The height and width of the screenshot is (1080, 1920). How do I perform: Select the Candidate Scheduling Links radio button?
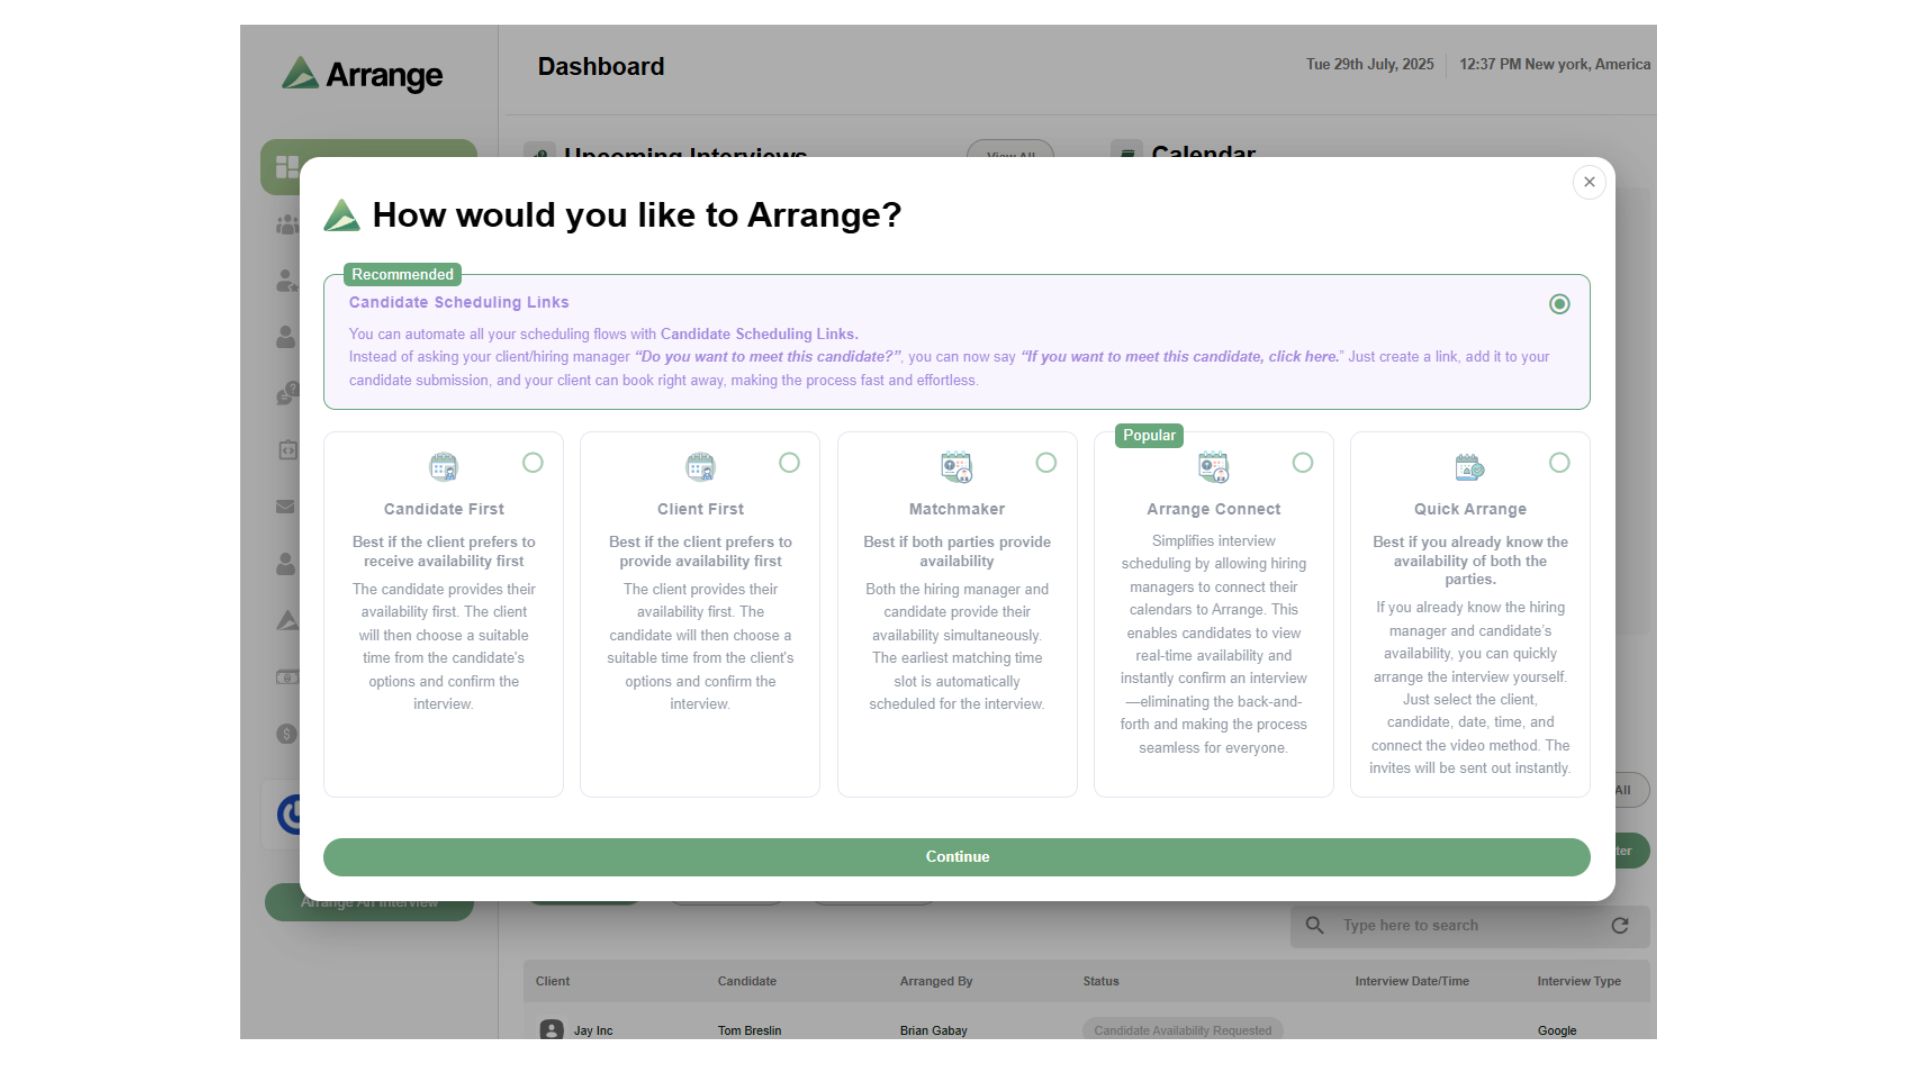pyautogui.click(x=1559, y=304)
